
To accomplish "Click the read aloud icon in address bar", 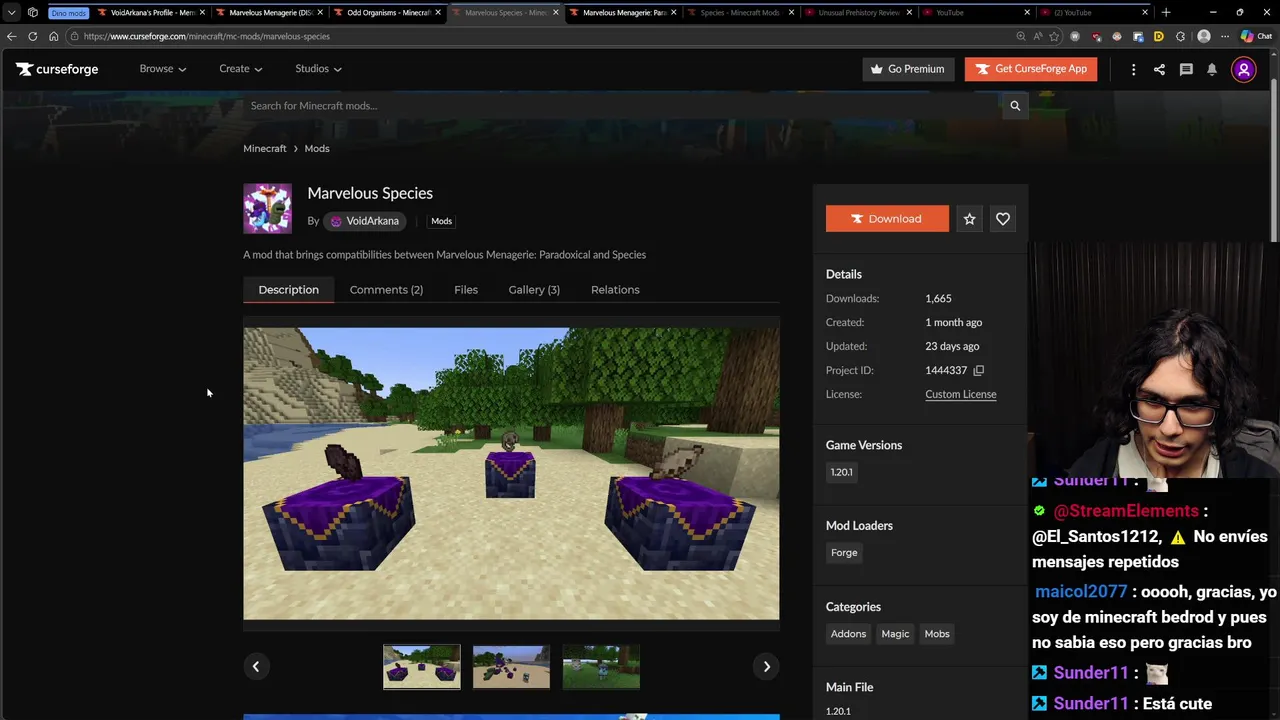I will 1037,36.
